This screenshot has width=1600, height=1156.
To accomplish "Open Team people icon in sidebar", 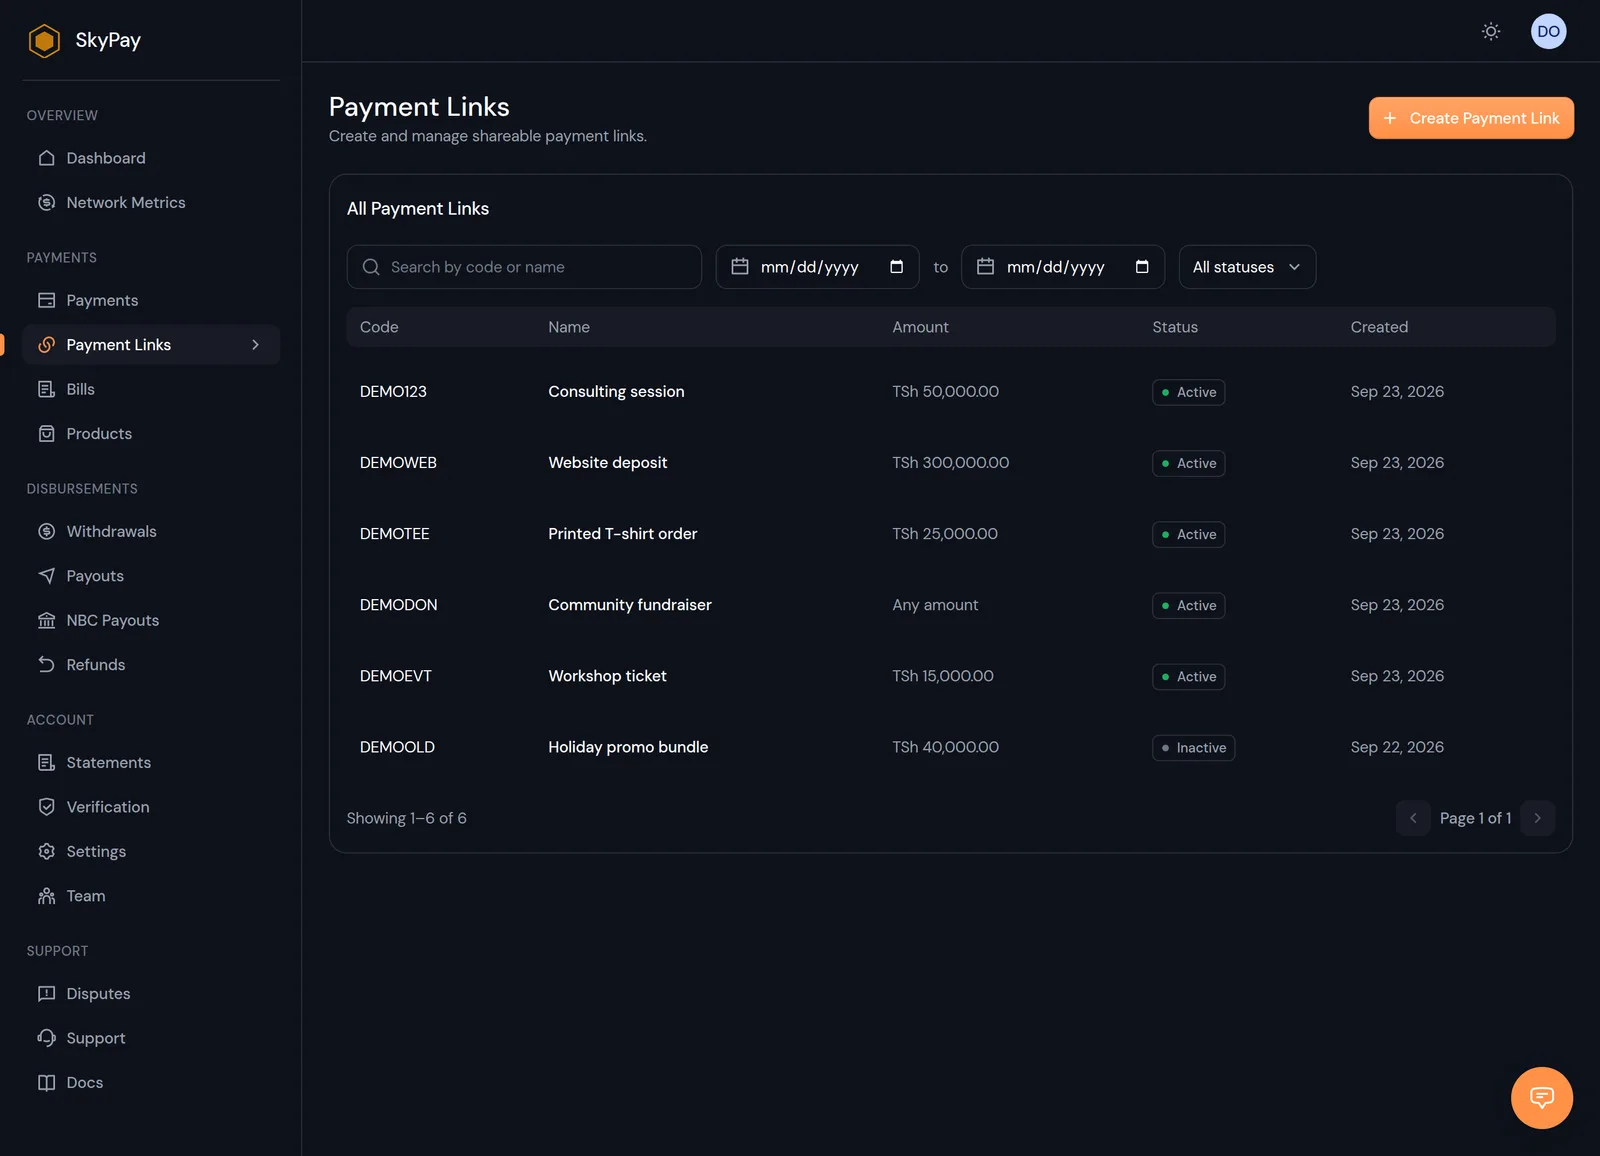I will point(46,895).
